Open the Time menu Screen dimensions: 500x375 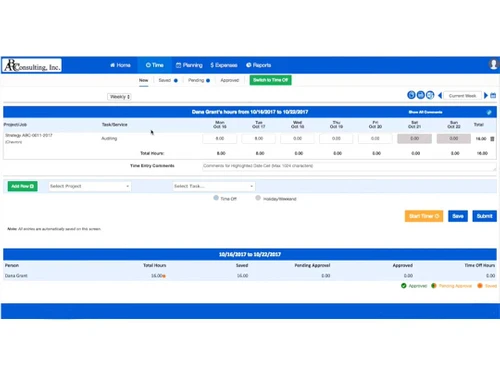(154, 65)
